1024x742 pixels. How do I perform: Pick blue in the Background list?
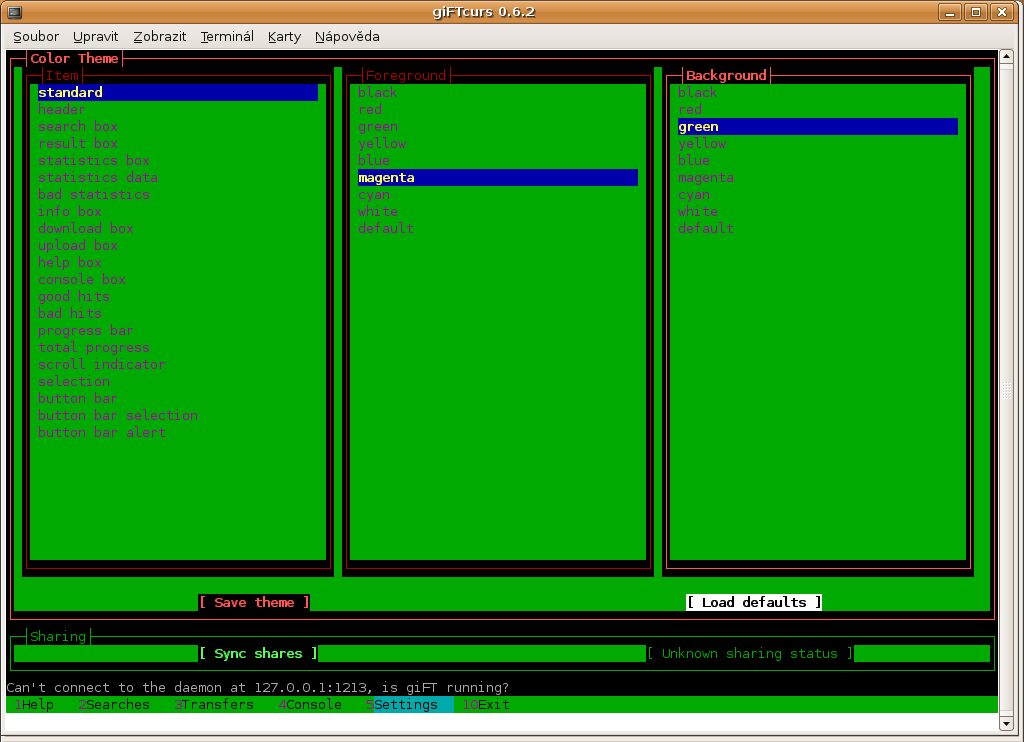(x=694, y=160)
